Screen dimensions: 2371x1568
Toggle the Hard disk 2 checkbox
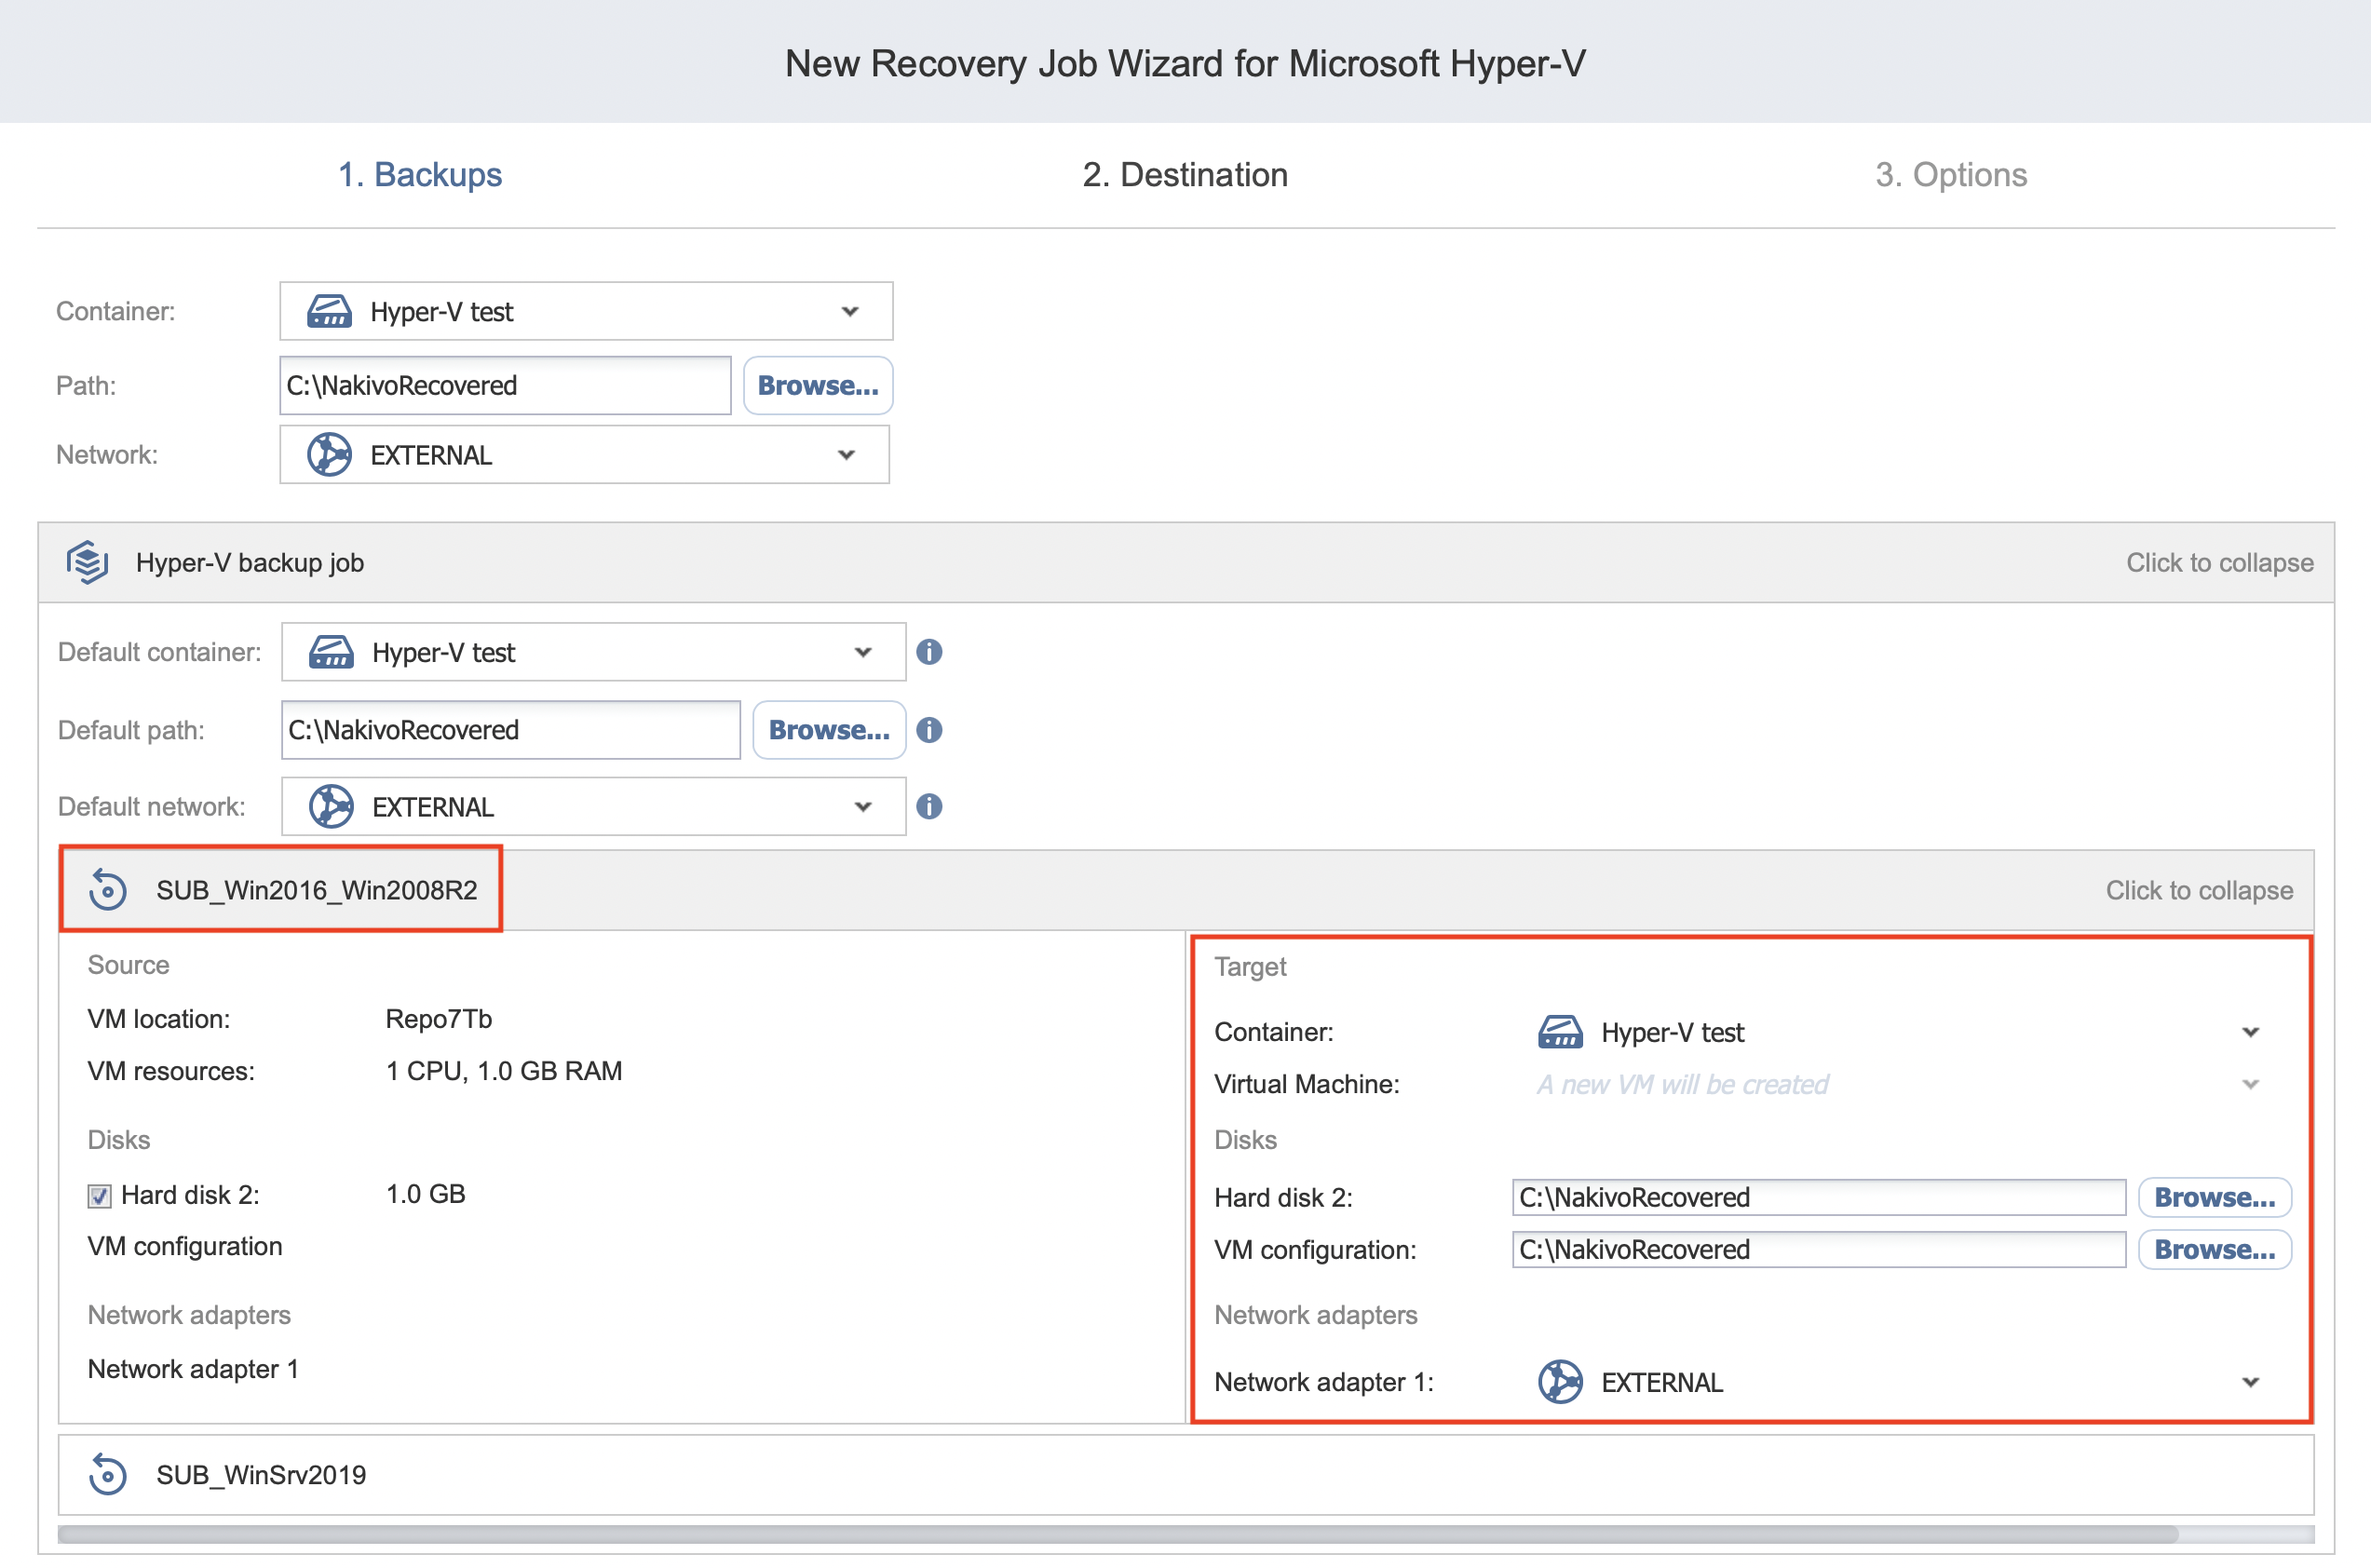[x=99, y=1196]
